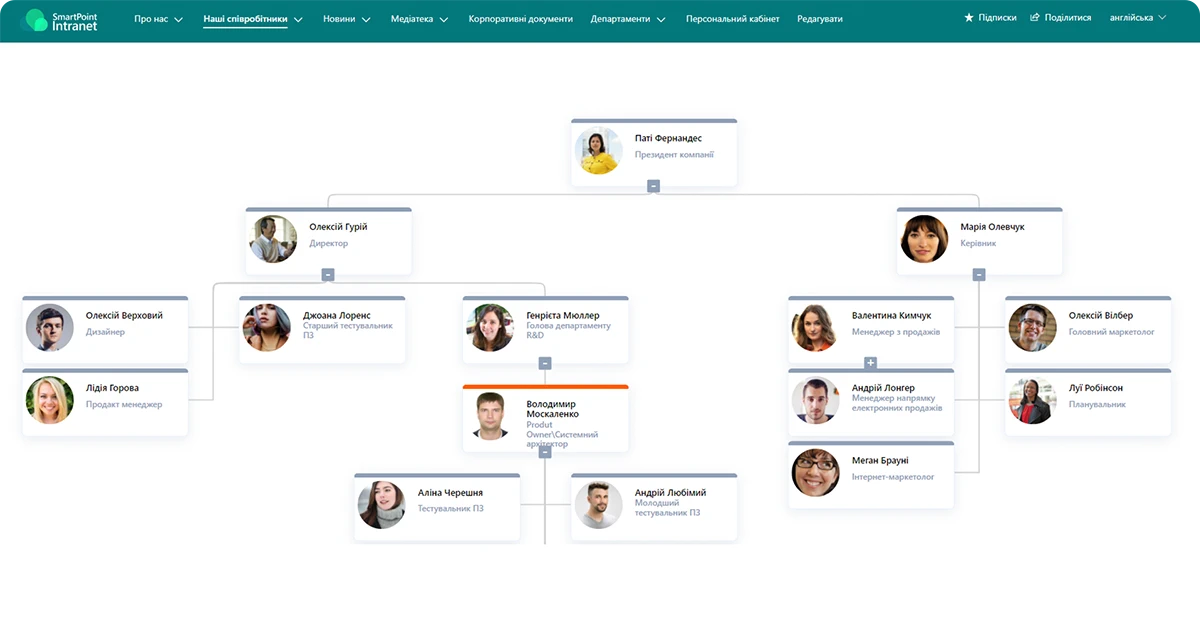Viewport: 1200px width, 630px height.
Task: Collapse branch under Генріста Мюллер
Action: coord(545,363)
